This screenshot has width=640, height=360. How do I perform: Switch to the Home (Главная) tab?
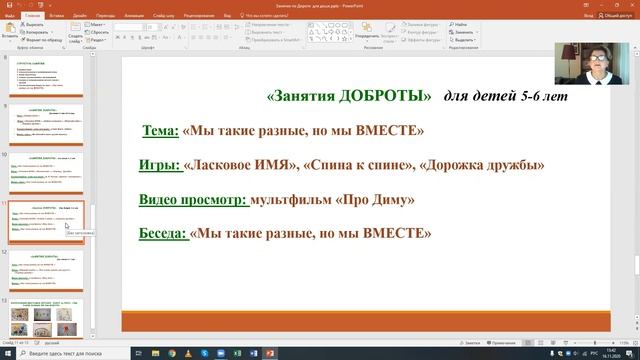pos(33,16)
